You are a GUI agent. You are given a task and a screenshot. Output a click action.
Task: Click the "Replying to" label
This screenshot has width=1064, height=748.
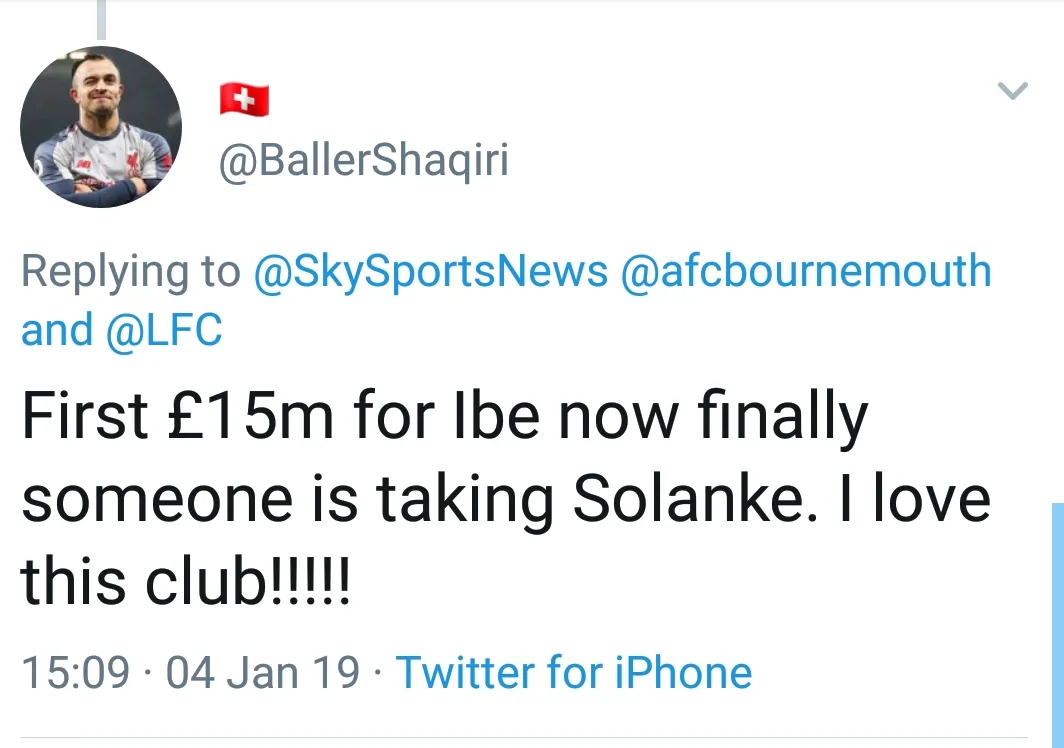click(131, 272)
